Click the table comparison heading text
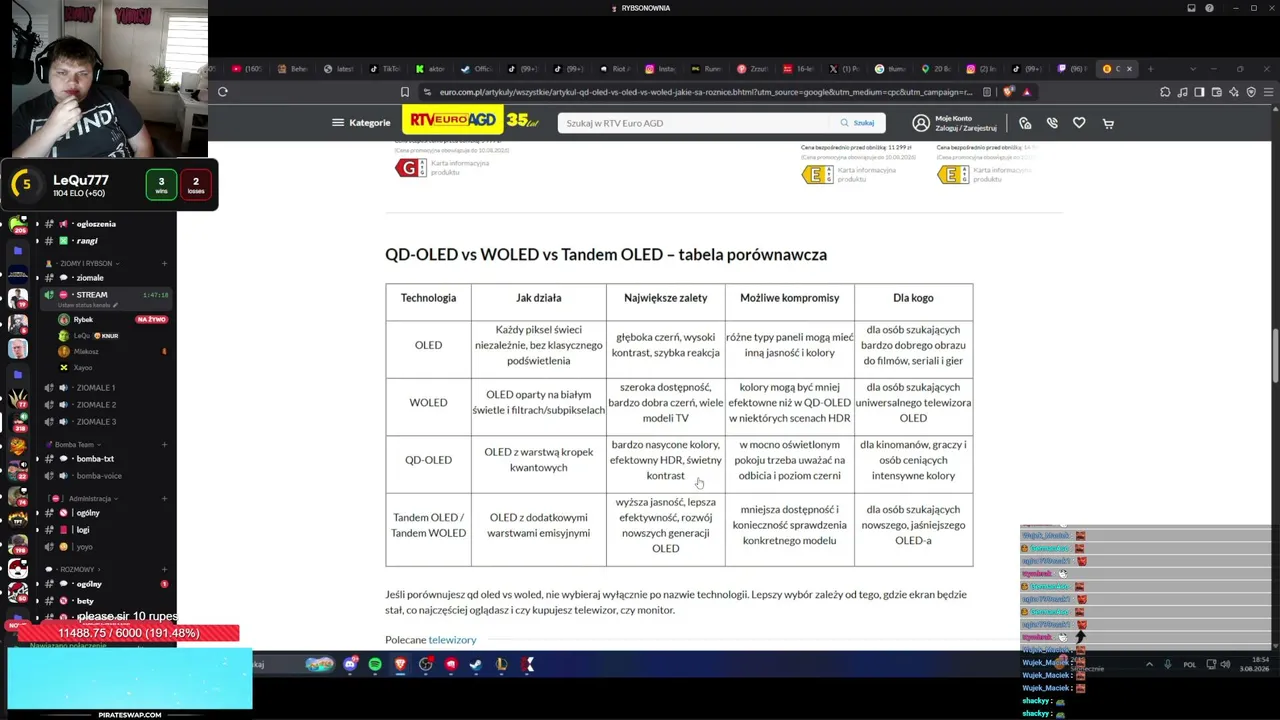Image resolution: width=1280 pixels, height=720 pixels. tap(606, 255)
